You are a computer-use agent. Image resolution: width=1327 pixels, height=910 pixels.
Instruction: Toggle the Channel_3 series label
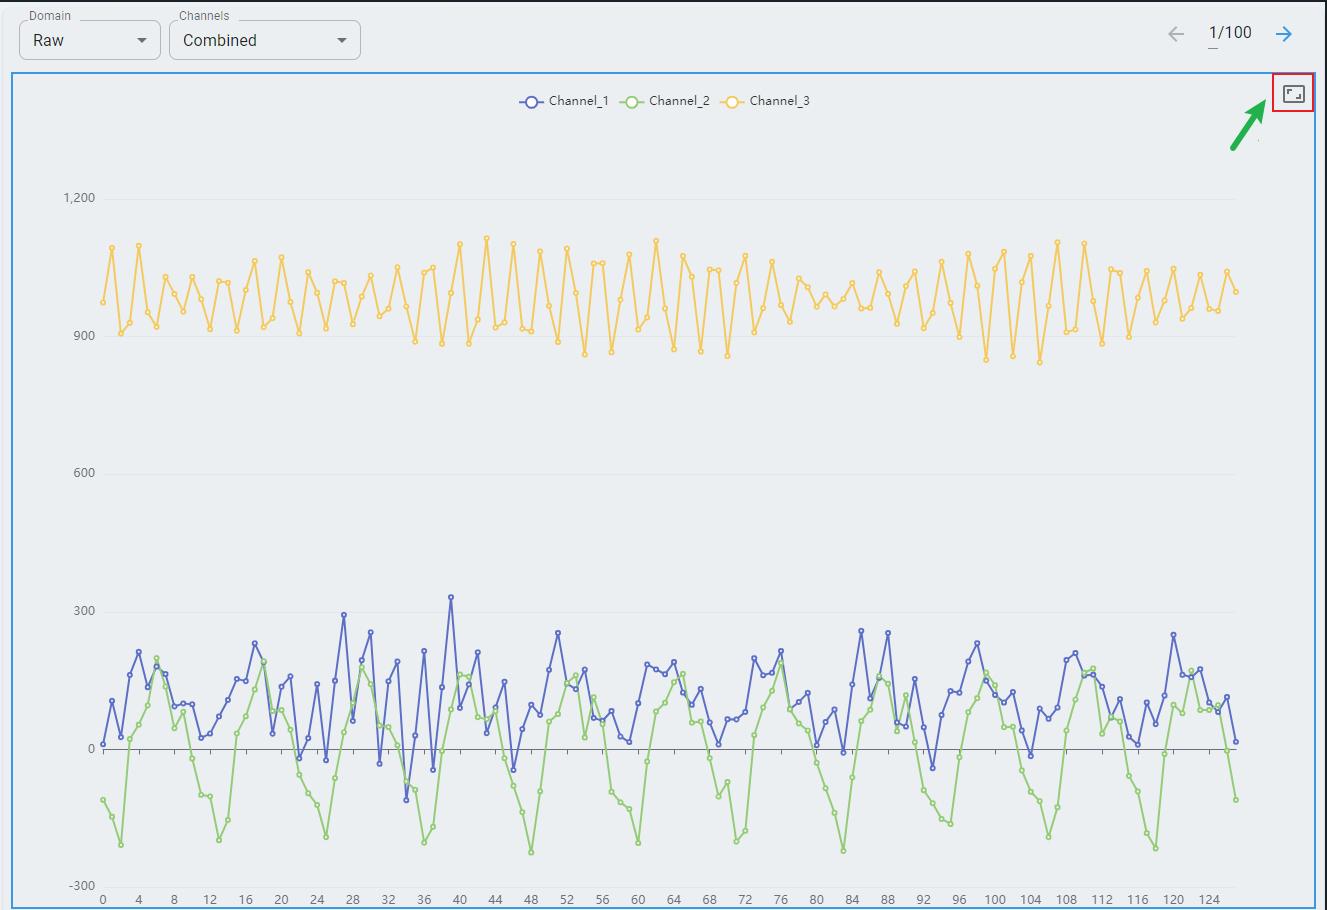point(780,101)
